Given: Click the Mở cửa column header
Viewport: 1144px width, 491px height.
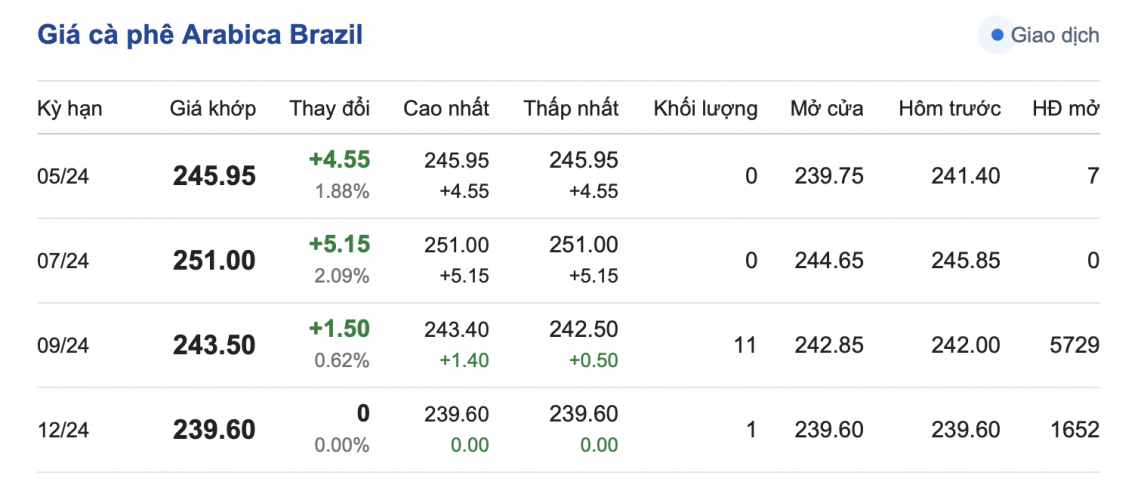Looking at the screenshot, I should (x=827, y=108).
